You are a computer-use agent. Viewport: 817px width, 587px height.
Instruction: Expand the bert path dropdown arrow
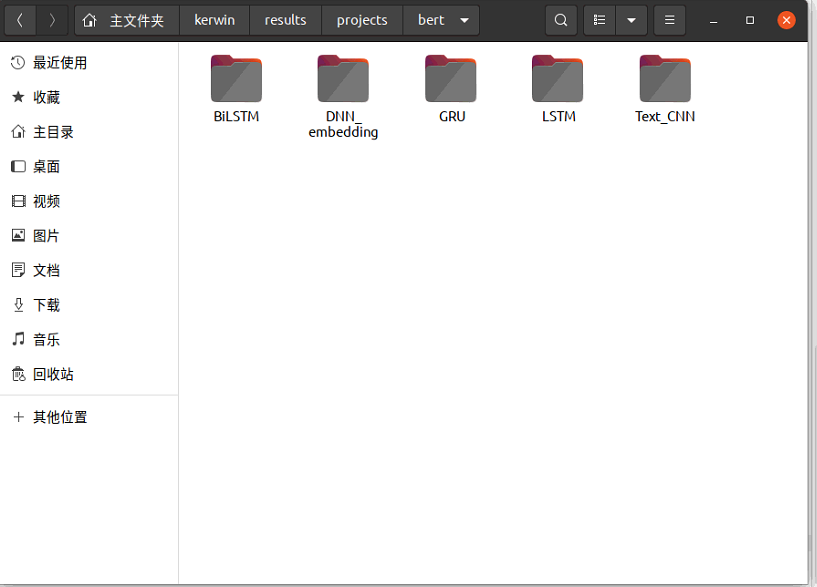[x=464, y=20]
